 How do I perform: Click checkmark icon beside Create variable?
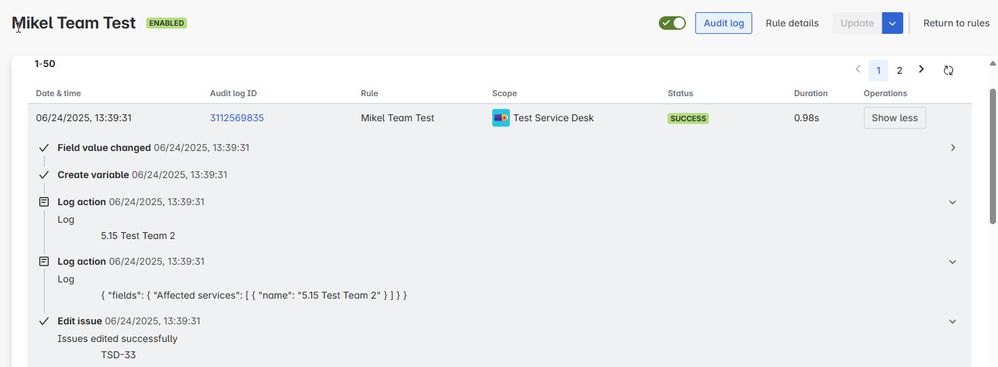click(x=44, y=174)
